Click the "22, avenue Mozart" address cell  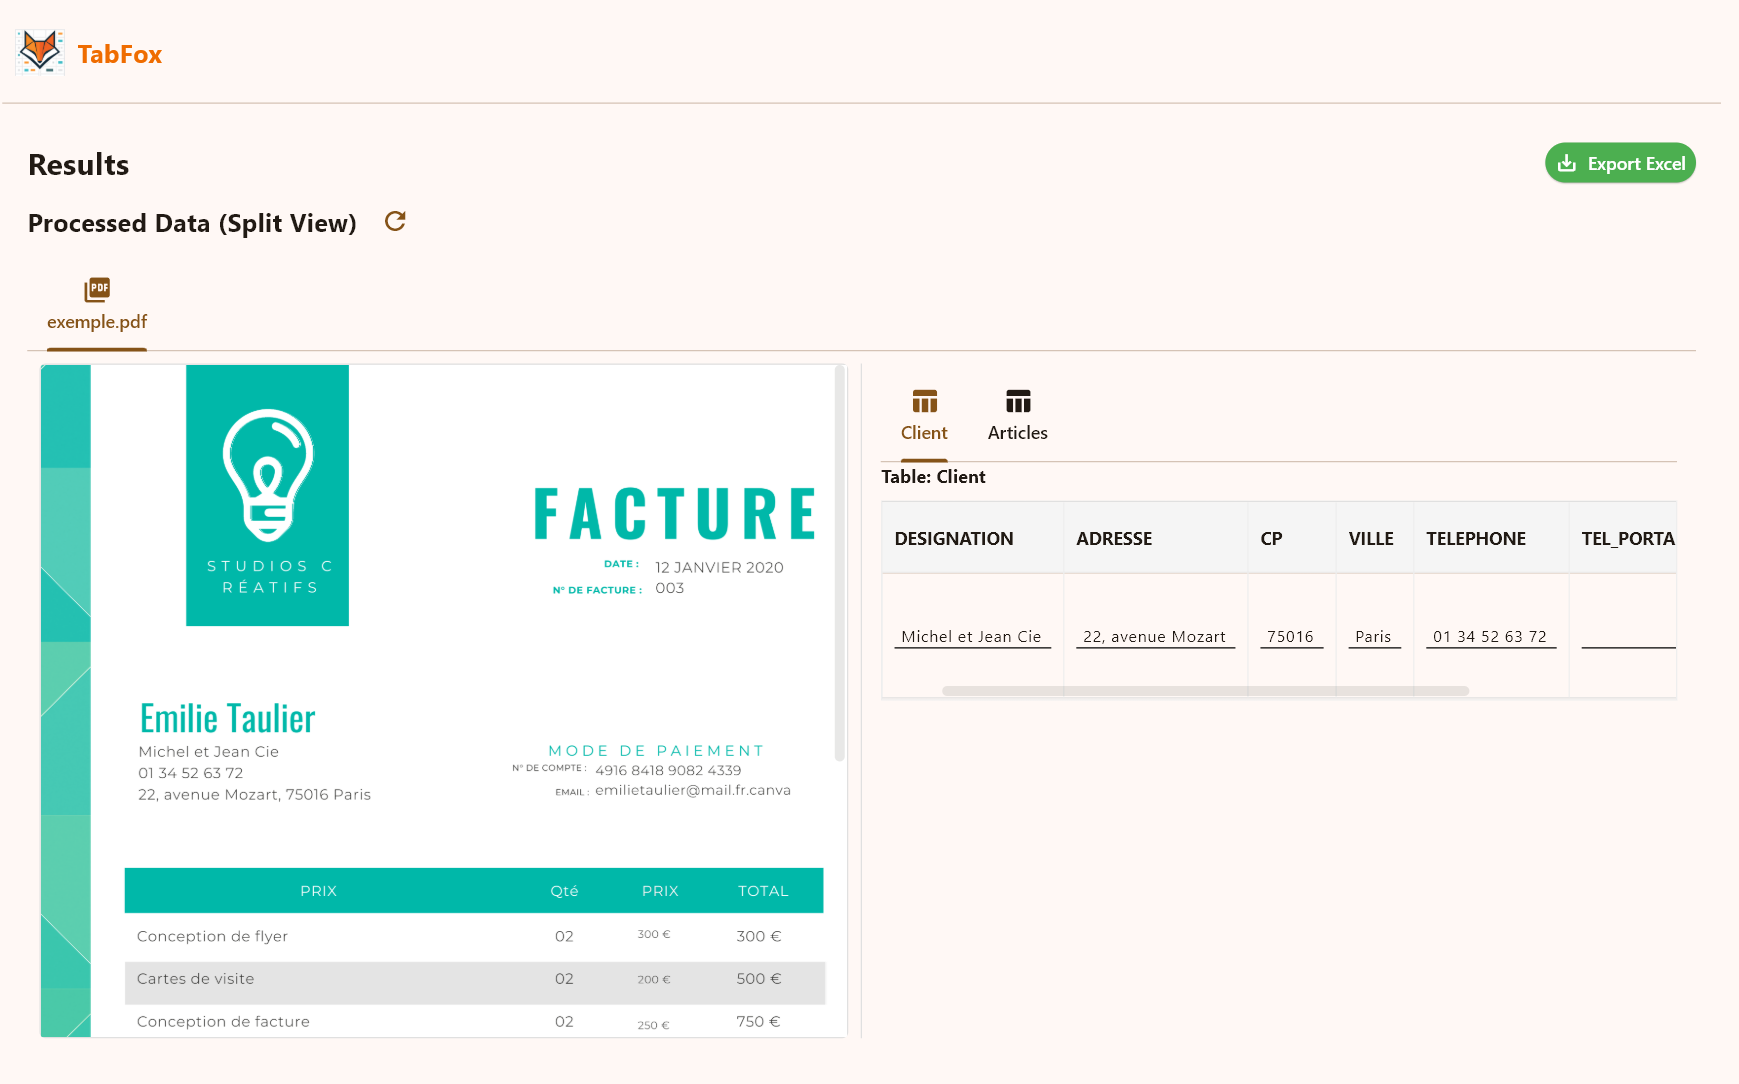coord(1155,636)
